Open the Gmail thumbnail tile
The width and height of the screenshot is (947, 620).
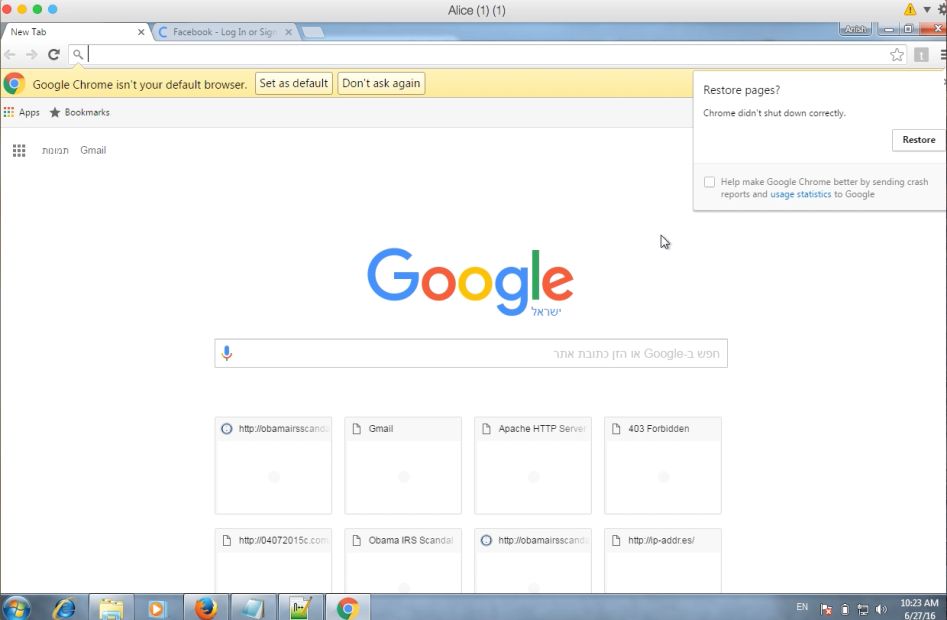[403, 465]
